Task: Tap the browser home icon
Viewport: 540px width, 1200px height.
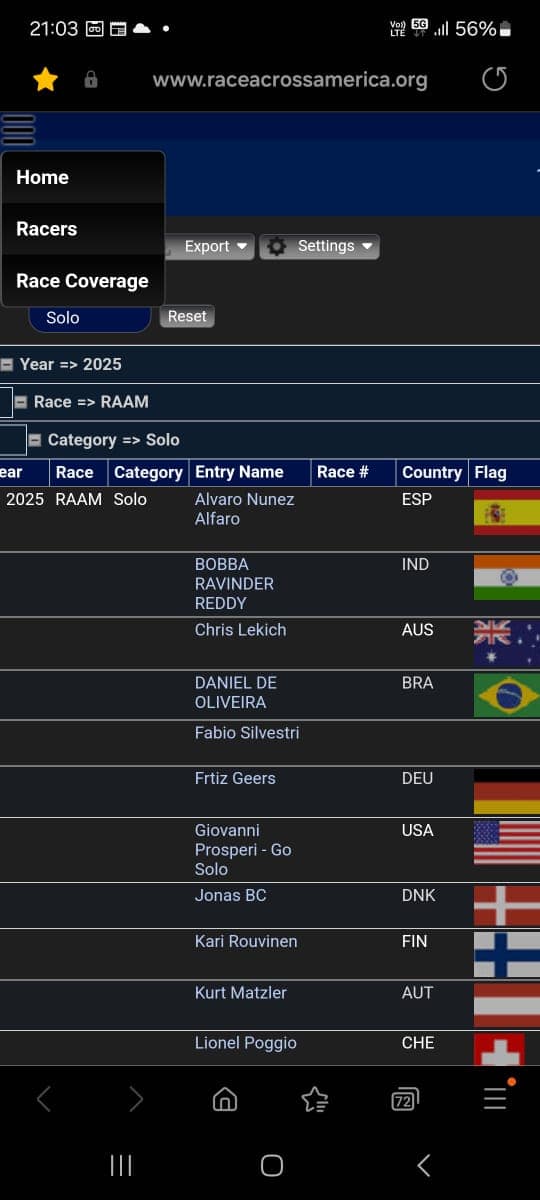Action: (x=225, y=1100)
